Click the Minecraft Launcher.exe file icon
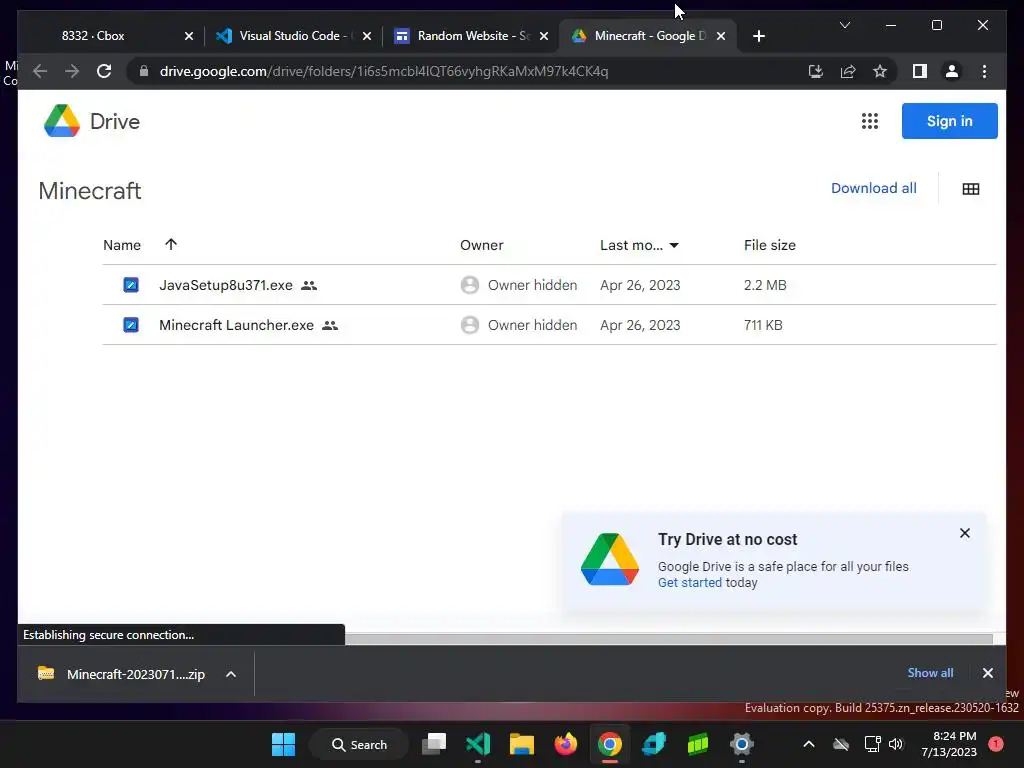Image resolution: width=1024 pixels, height=768 pixels. point(131,325)
